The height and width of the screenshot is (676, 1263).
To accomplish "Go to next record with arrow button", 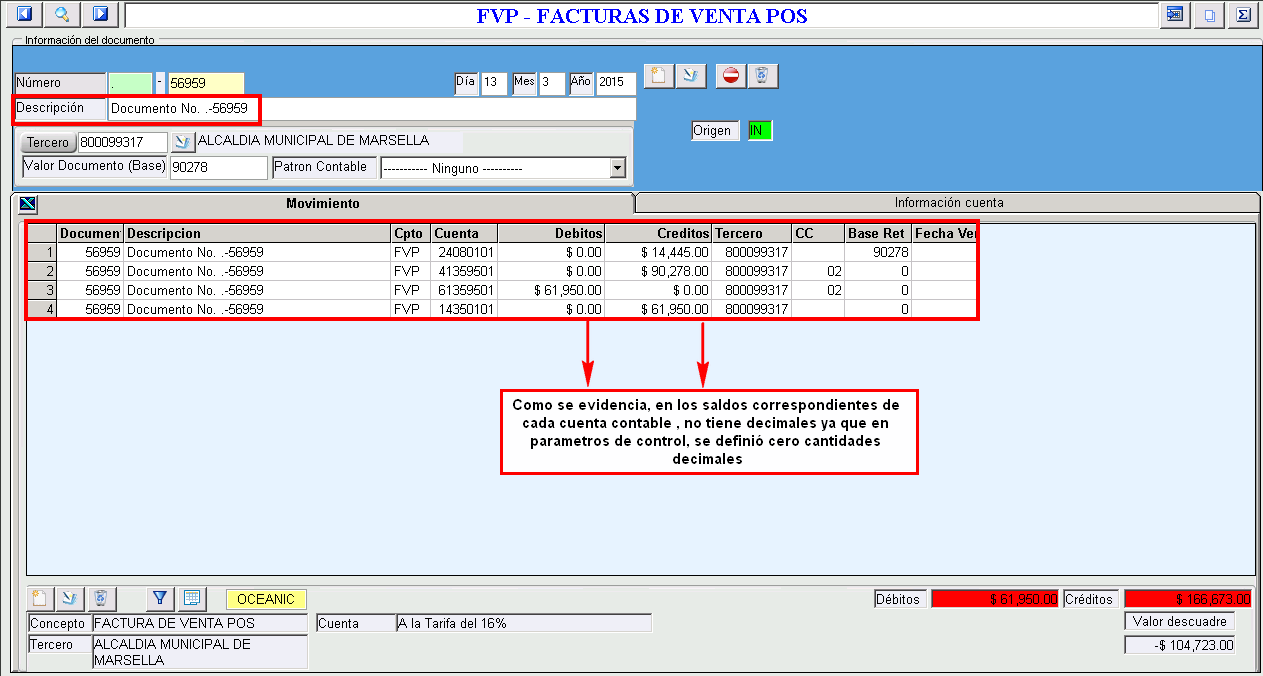I will click(x=99, y=15).
